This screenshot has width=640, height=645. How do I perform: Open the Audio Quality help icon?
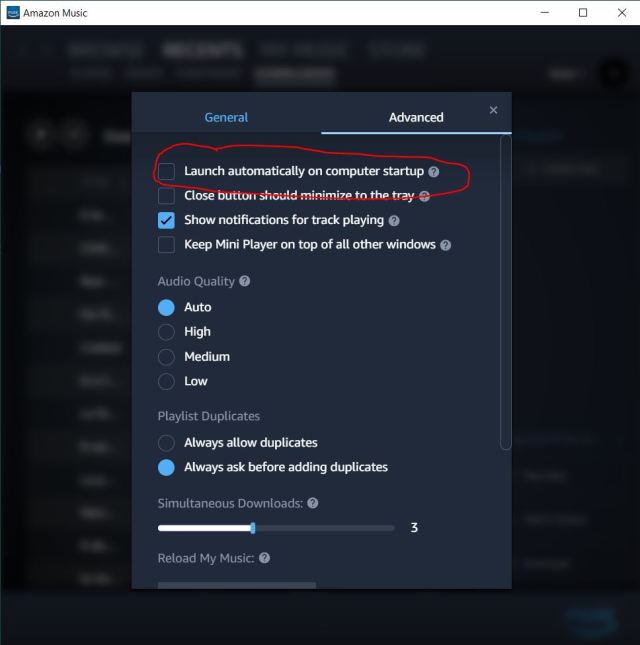pyautogui.click(x=245, y=281)
